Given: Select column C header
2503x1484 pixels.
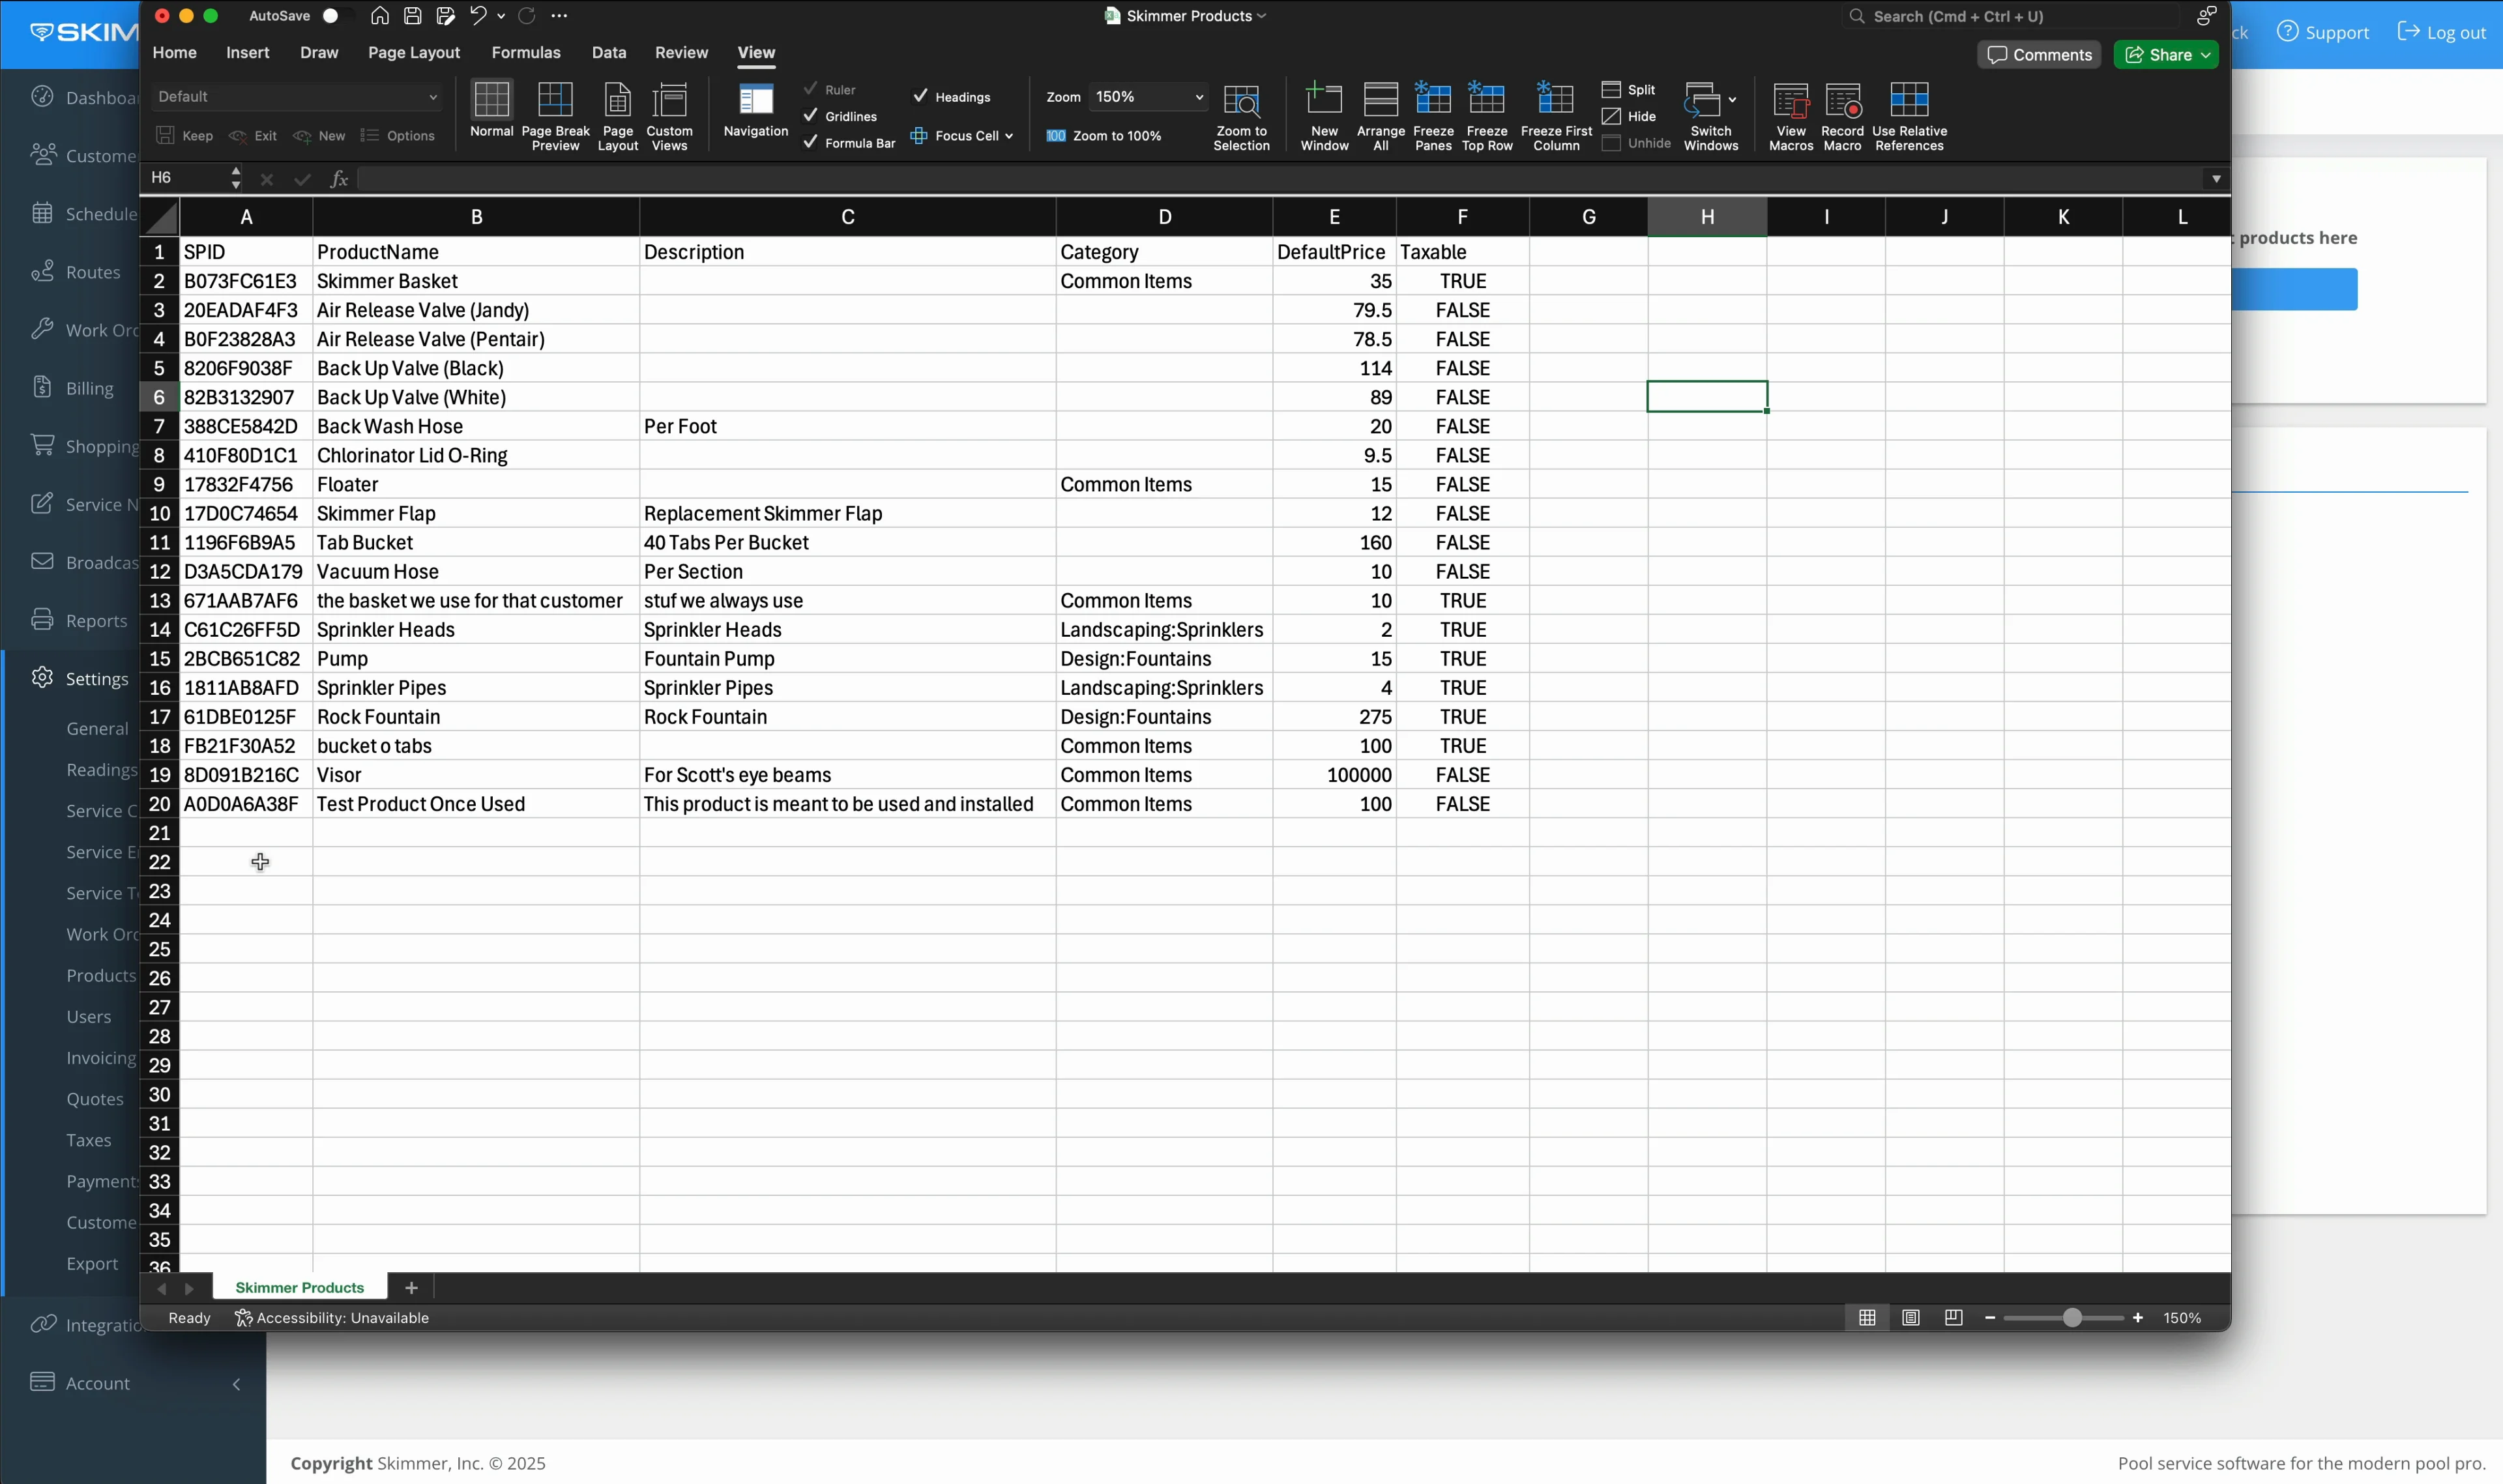Looking at the screenshot, I should [847, 216].
